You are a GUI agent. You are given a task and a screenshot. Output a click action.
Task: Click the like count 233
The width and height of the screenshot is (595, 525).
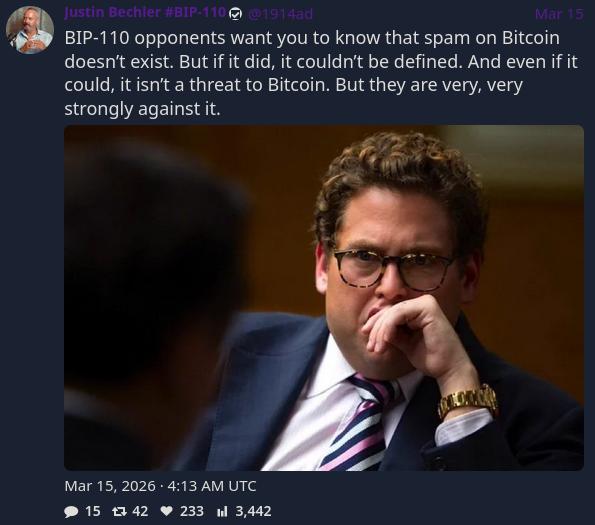pyautogui.click(x=192, y=511)
